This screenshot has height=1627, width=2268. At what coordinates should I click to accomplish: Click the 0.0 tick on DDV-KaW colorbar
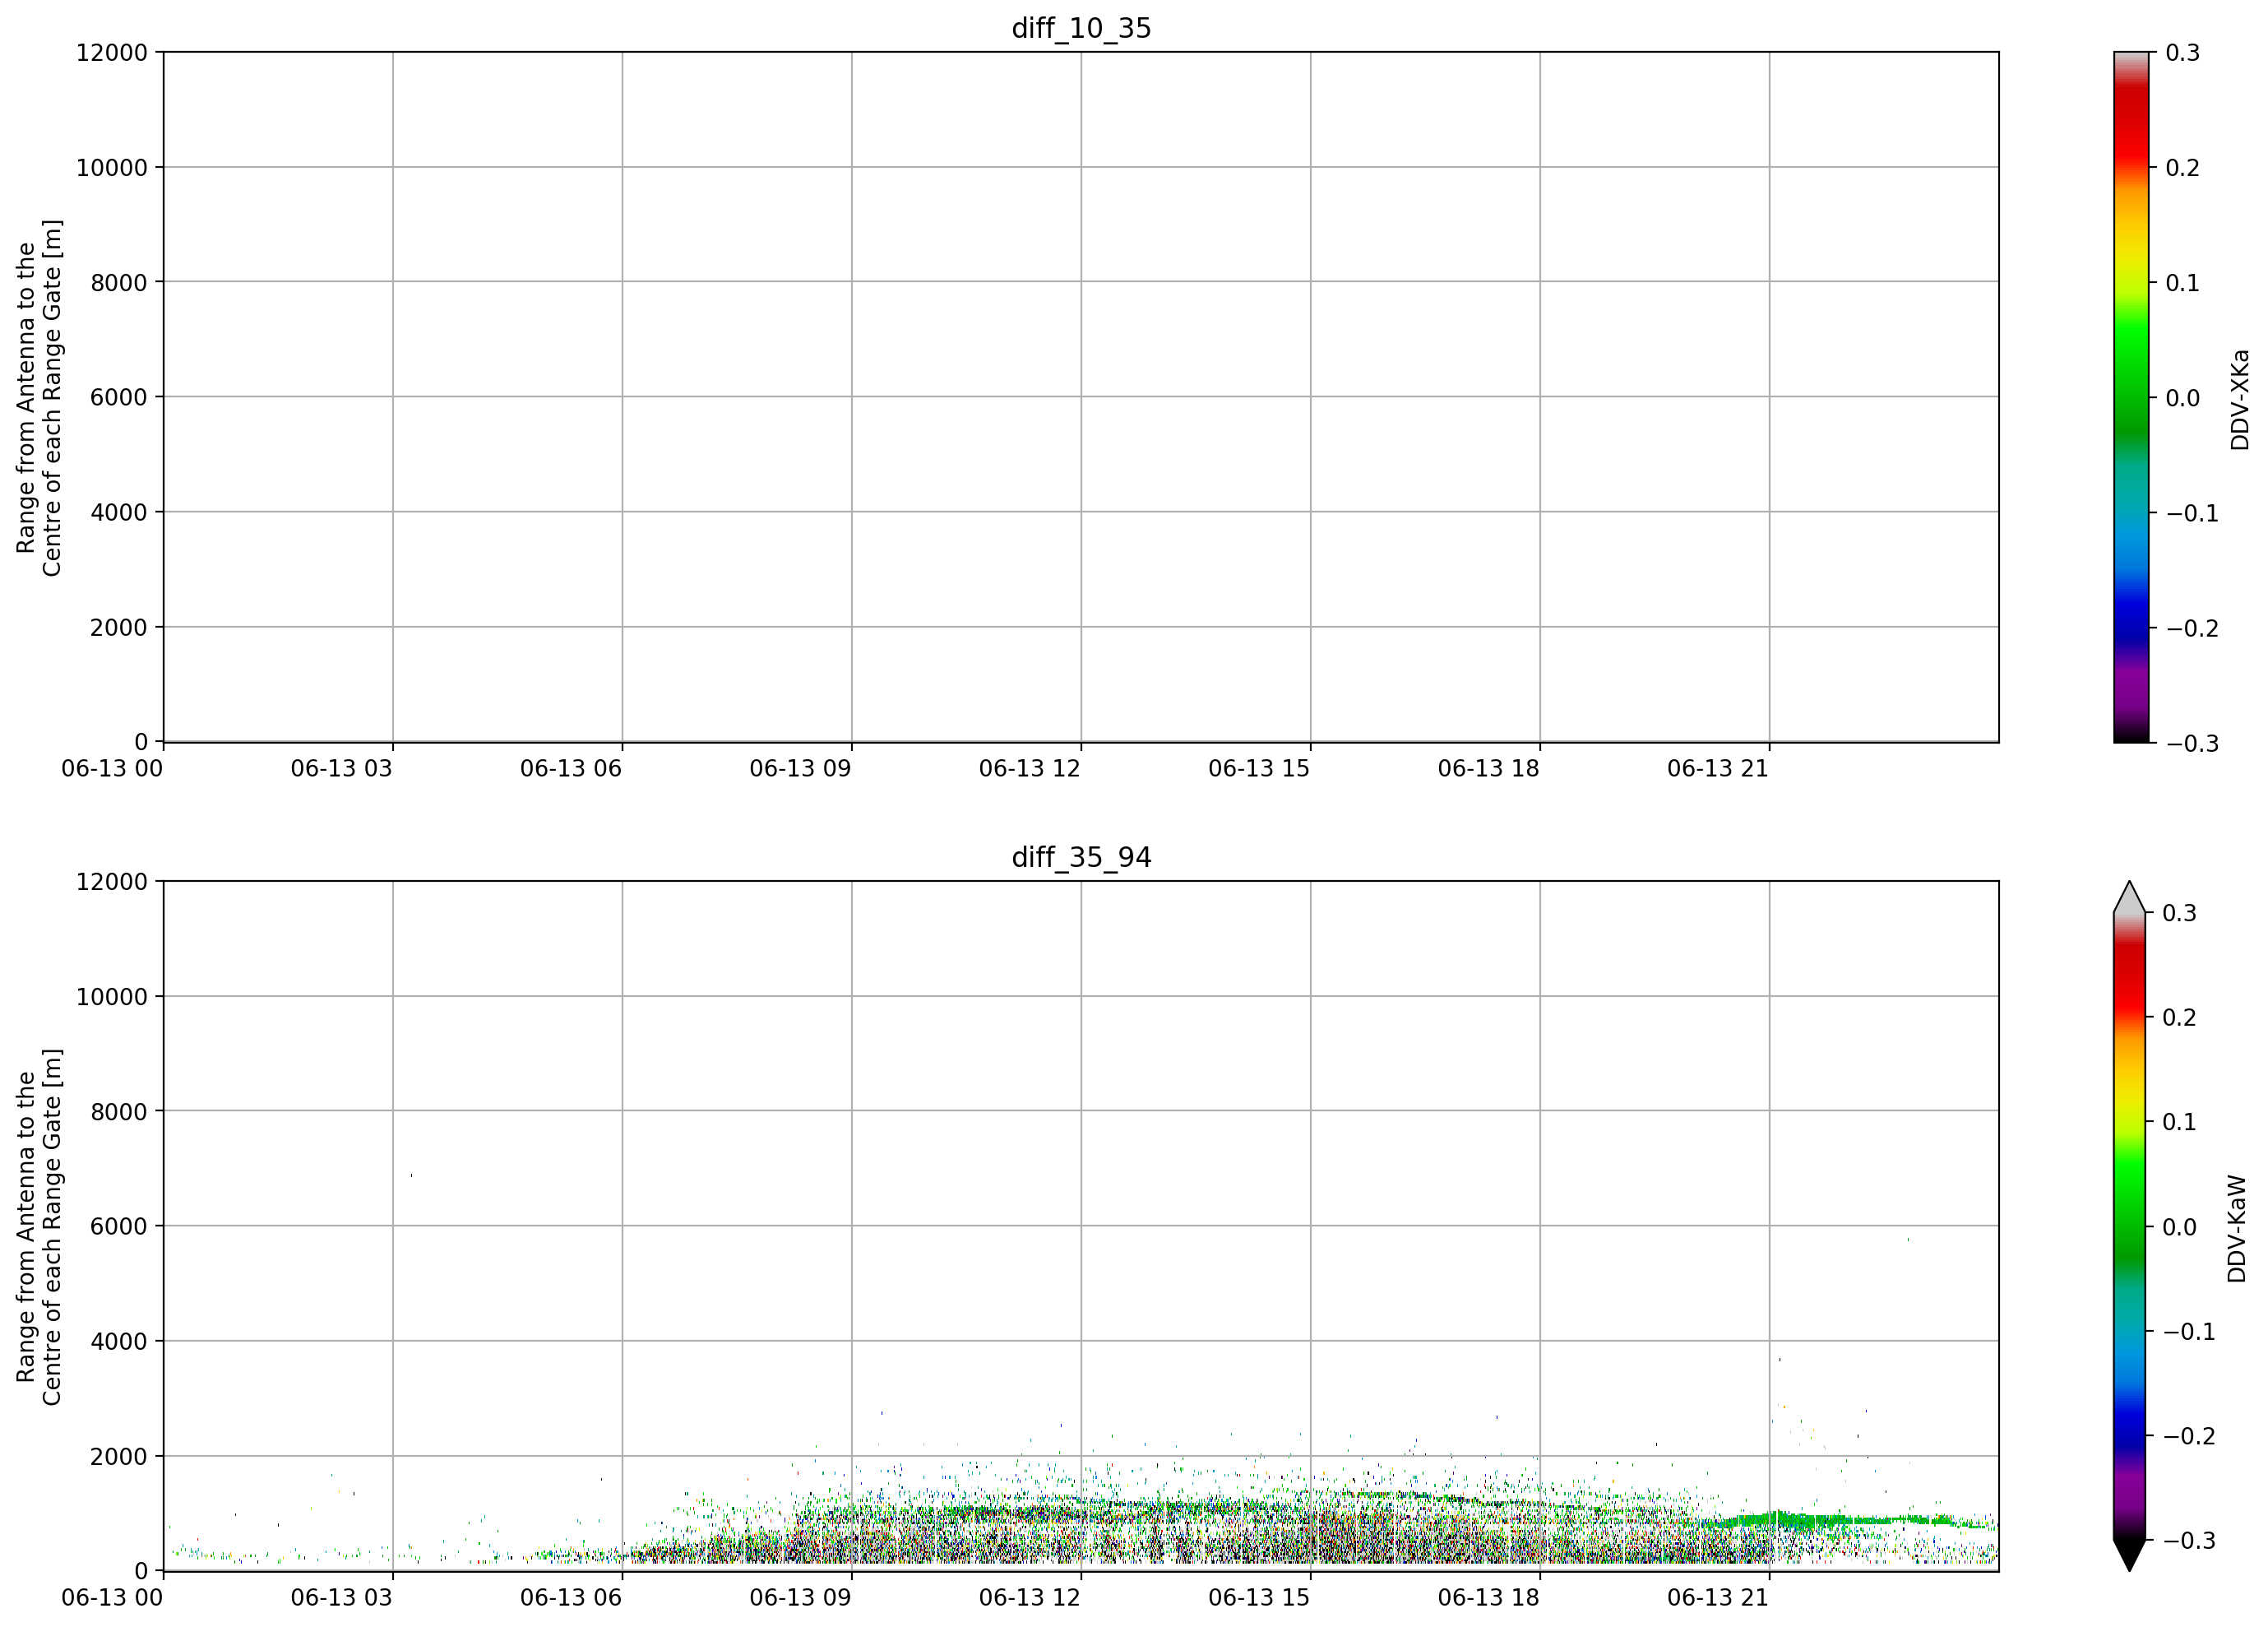point(2180,1227)
